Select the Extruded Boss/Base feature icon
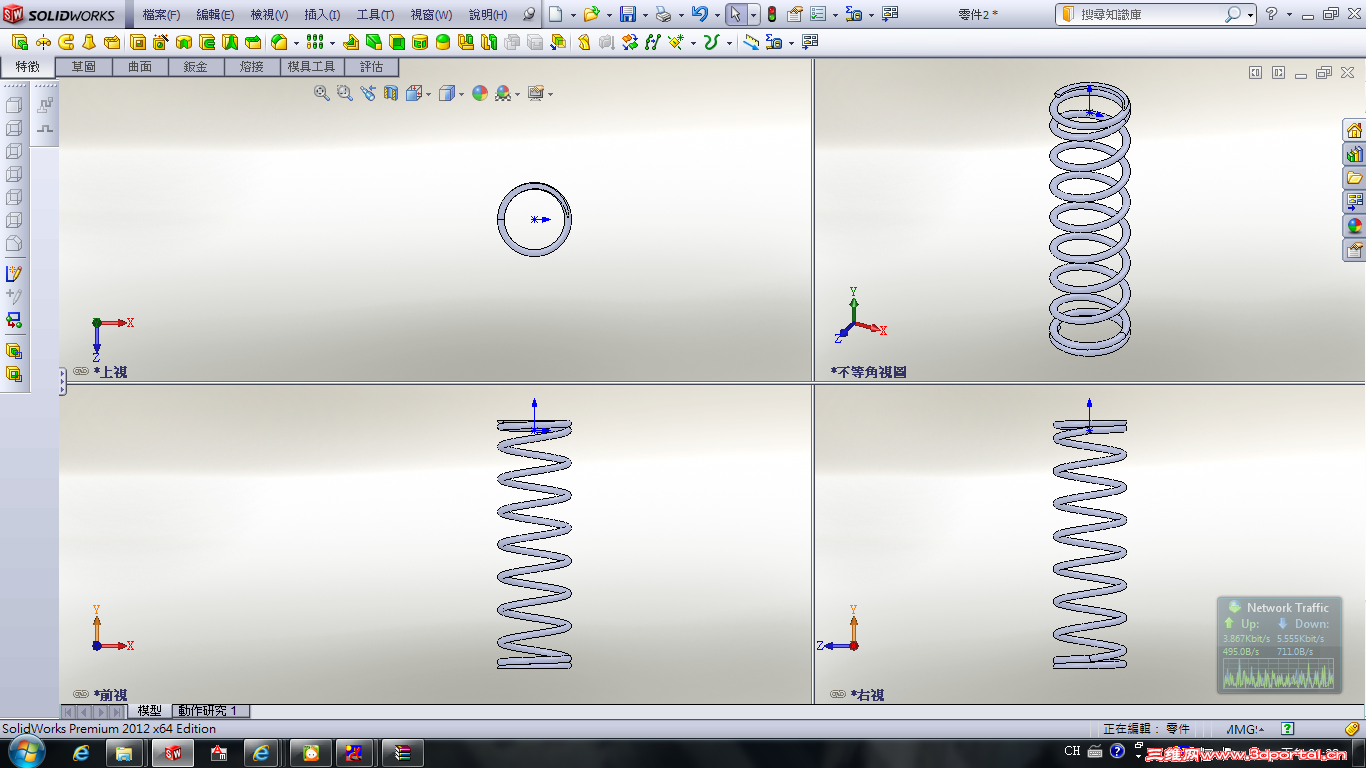Screen dimensions: 1366x768 (19, 42)
